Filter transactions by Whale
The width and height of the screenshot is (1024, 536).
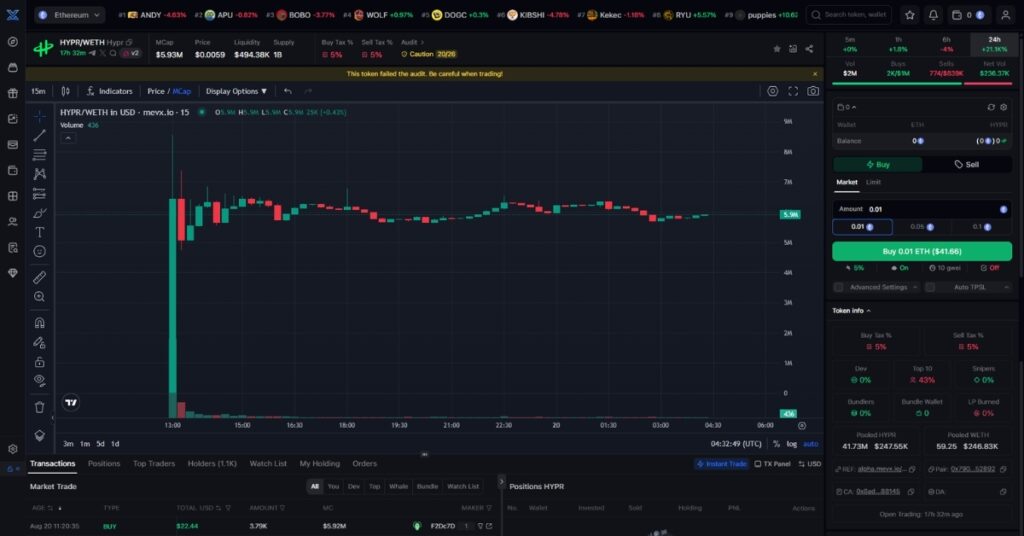point(398,486)
